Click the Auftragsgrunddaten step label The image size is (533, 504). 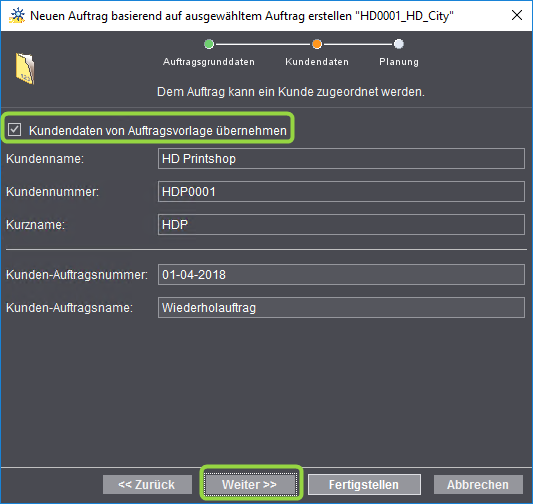(x=209, y=62)
